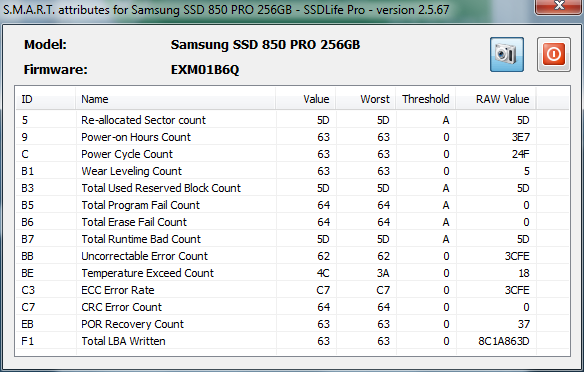This screenshot has width=584, height=372.
Task: Close the S.M.A.R.T. attributes window
Action: click(x=559, y=6)
